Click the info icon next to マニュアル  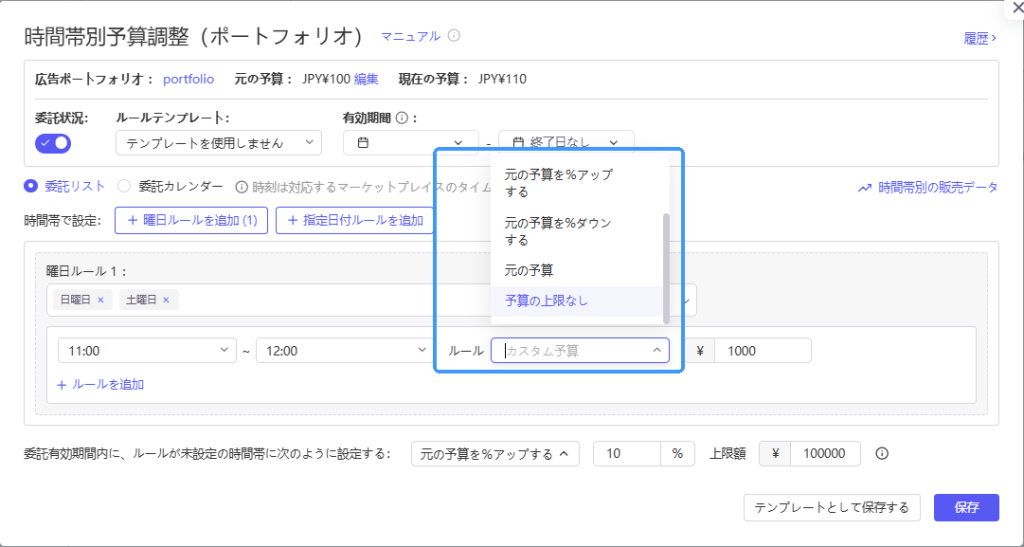pyautogui.click(x=454, y=35)
